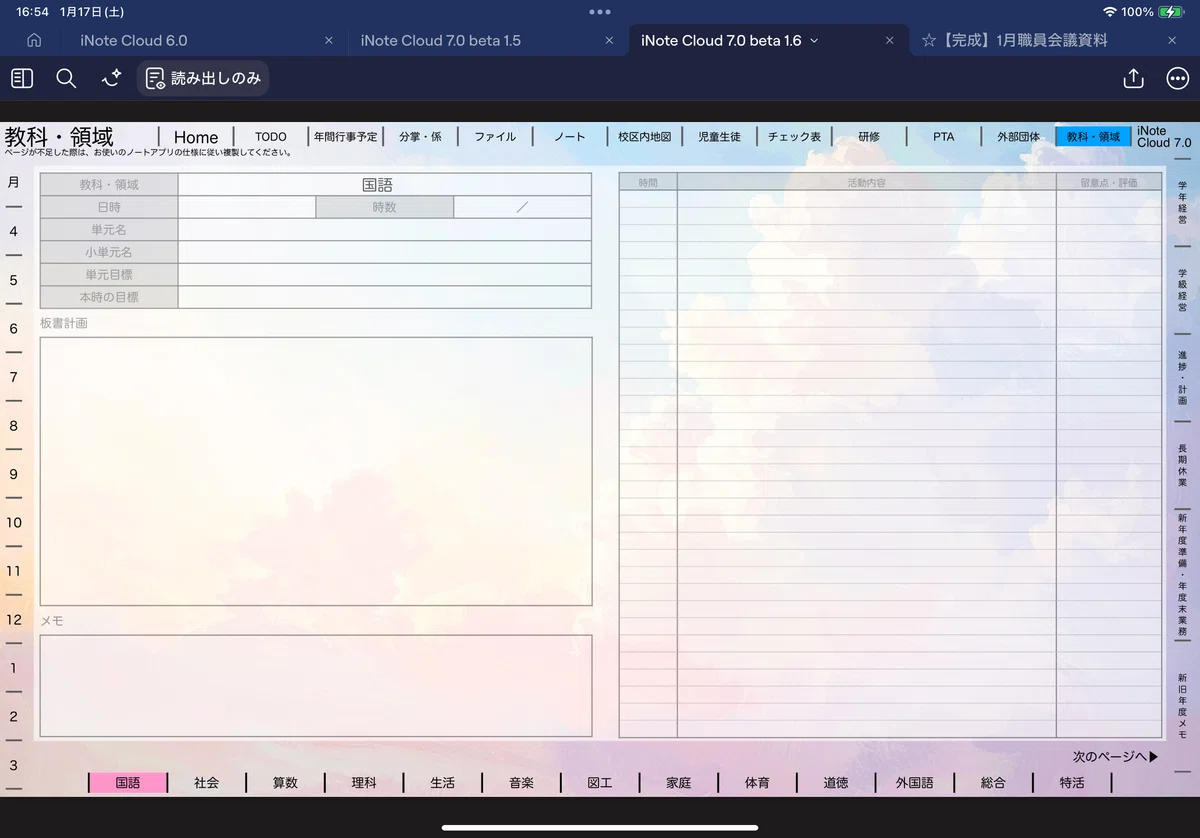This screenshot has width=1200, height=838.
Task: Open 新旧年度メモ side tab
Action: click(x=1182, y=705)
